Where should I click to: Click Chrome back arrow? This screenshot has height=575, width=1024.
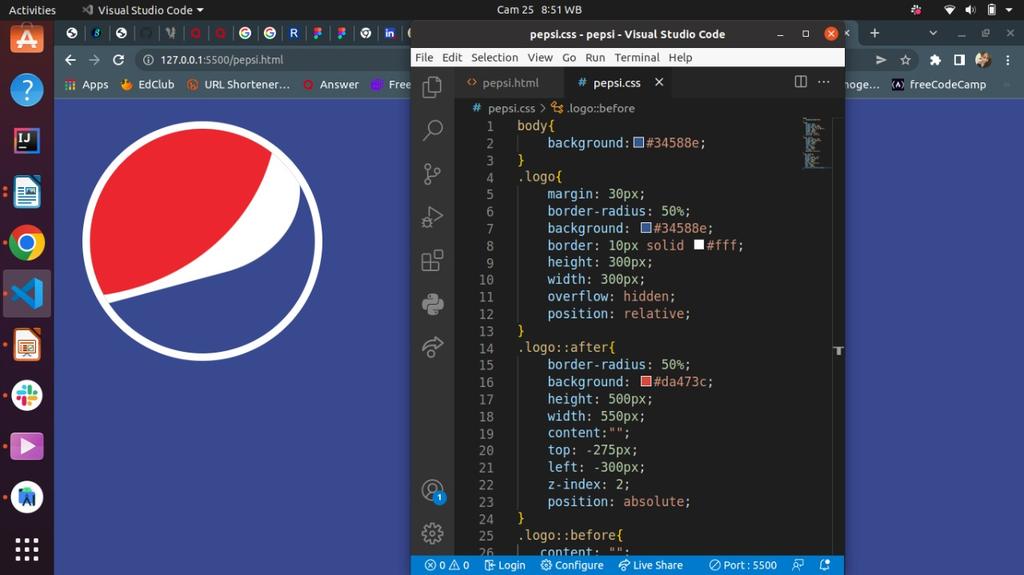[71, 59]
